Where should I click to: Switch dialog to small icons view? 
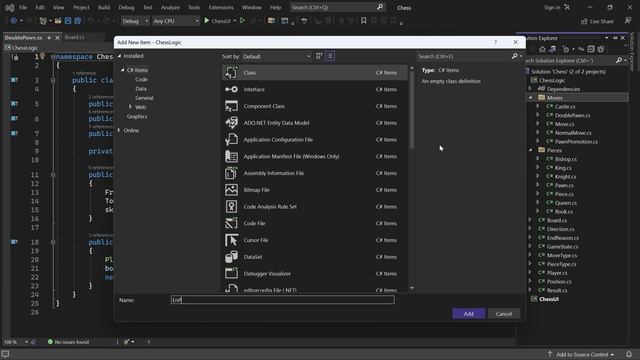319,56
